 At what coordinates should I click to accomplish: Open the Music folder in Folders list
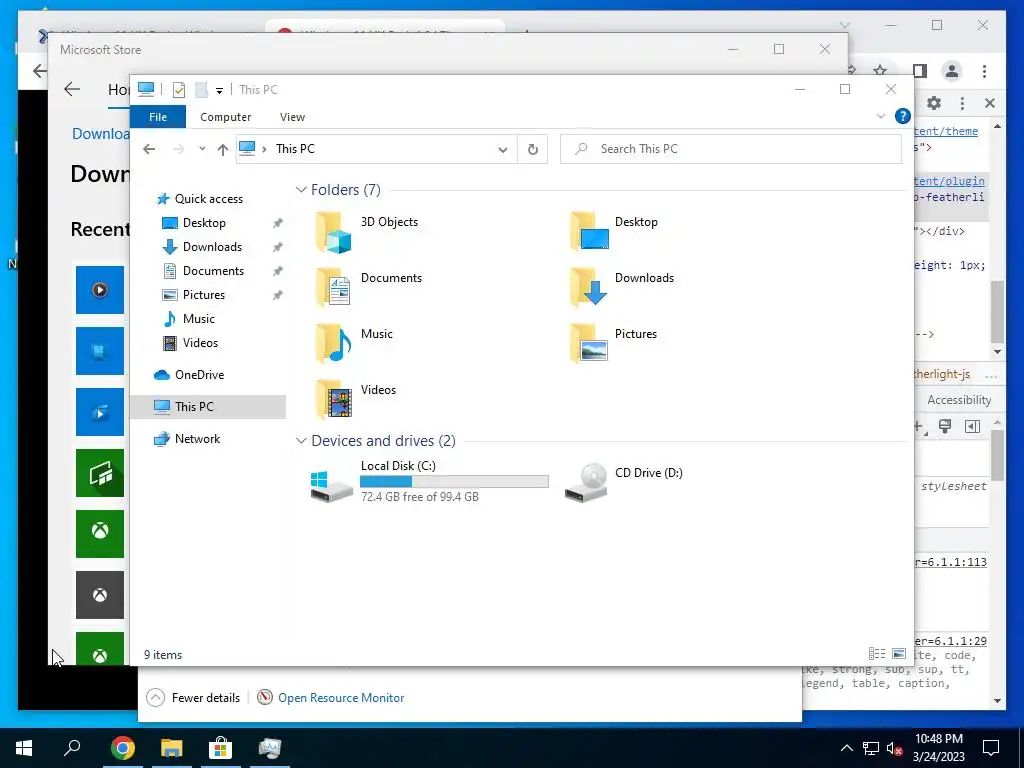coord(354,344)
